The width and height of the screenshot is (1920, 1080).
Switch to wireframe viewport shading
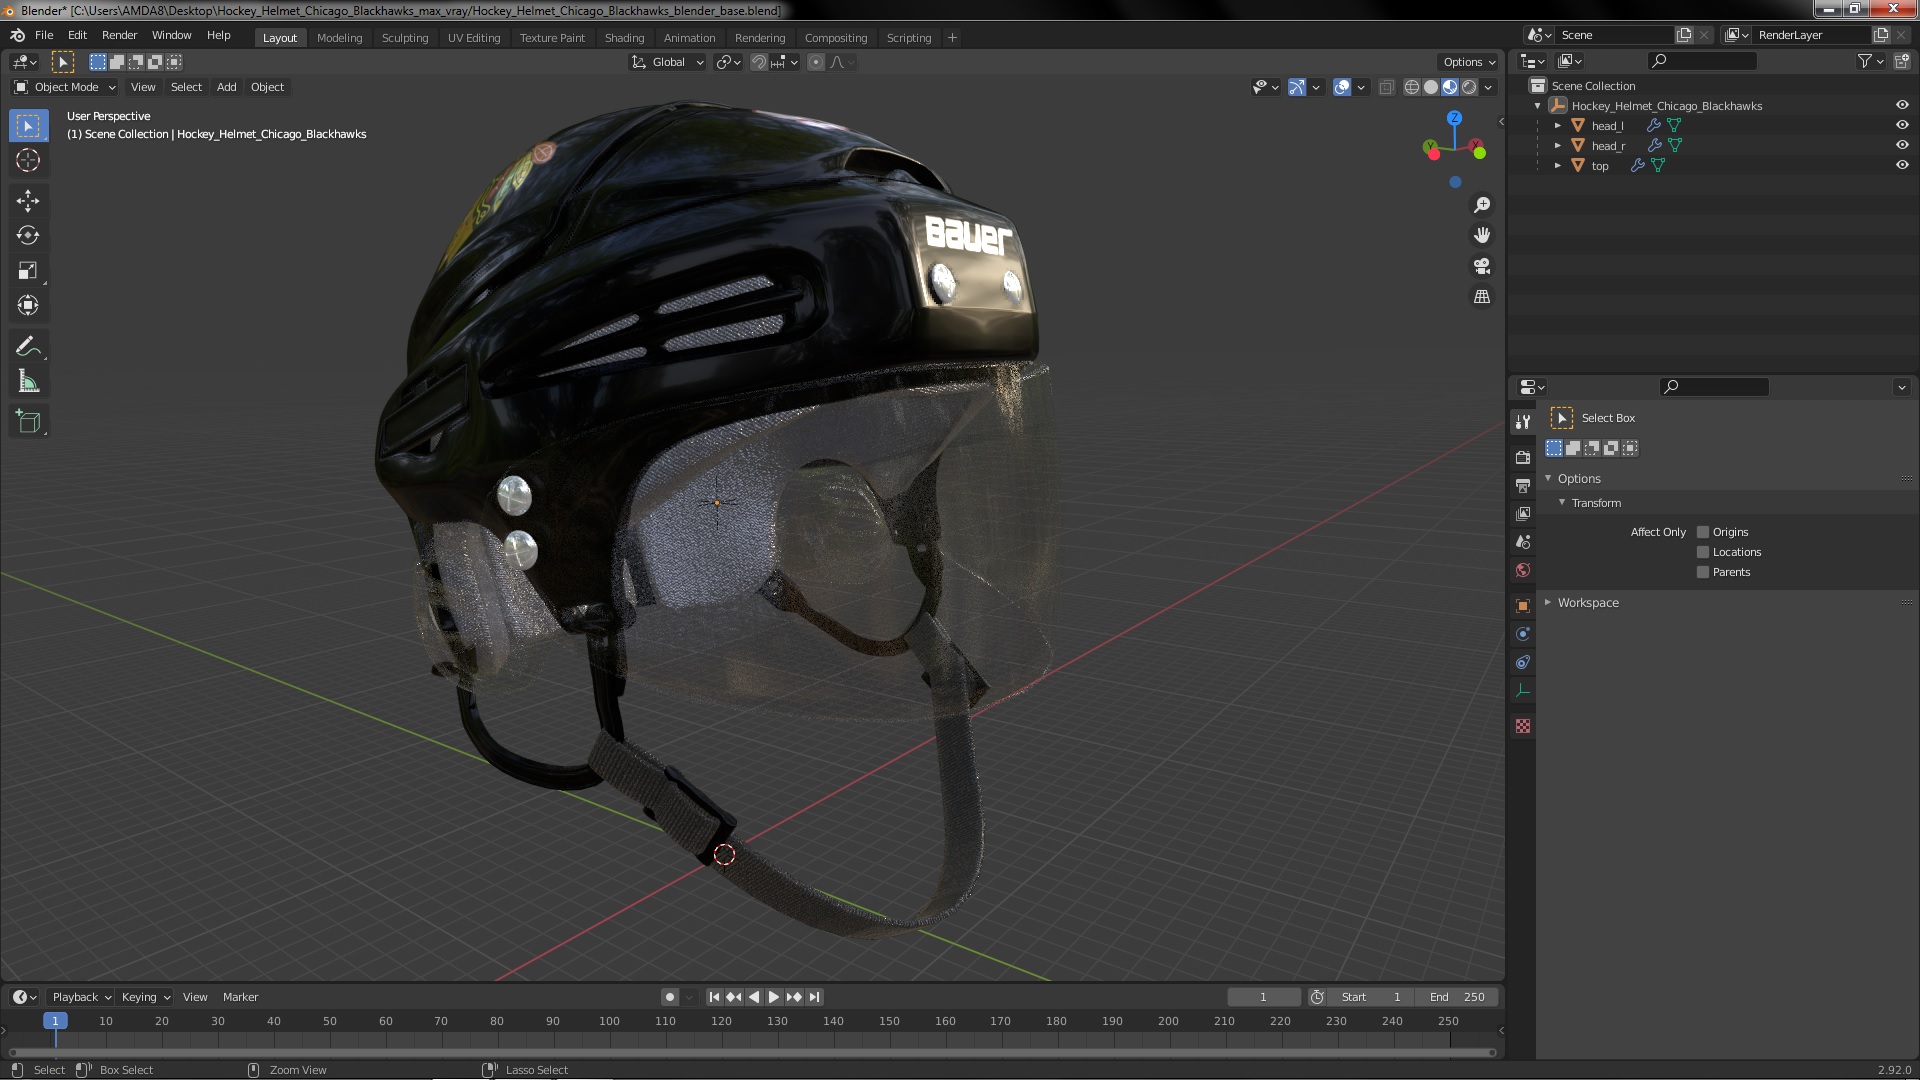[x=1412, y=87]
